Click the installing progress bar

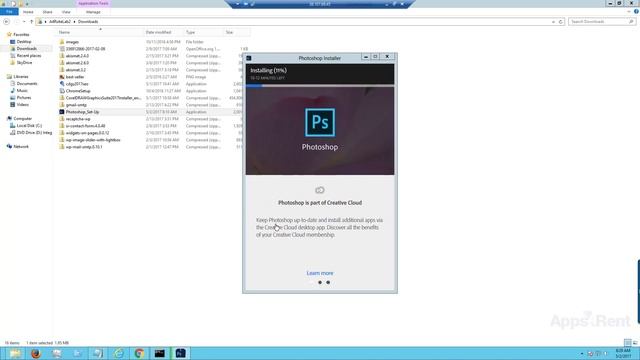[320, 86]
